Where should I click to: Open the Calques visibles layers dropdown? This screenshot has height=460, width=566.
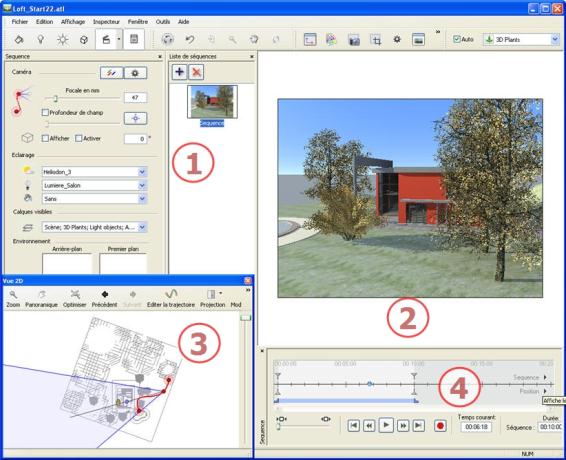(x=142, y=227)
